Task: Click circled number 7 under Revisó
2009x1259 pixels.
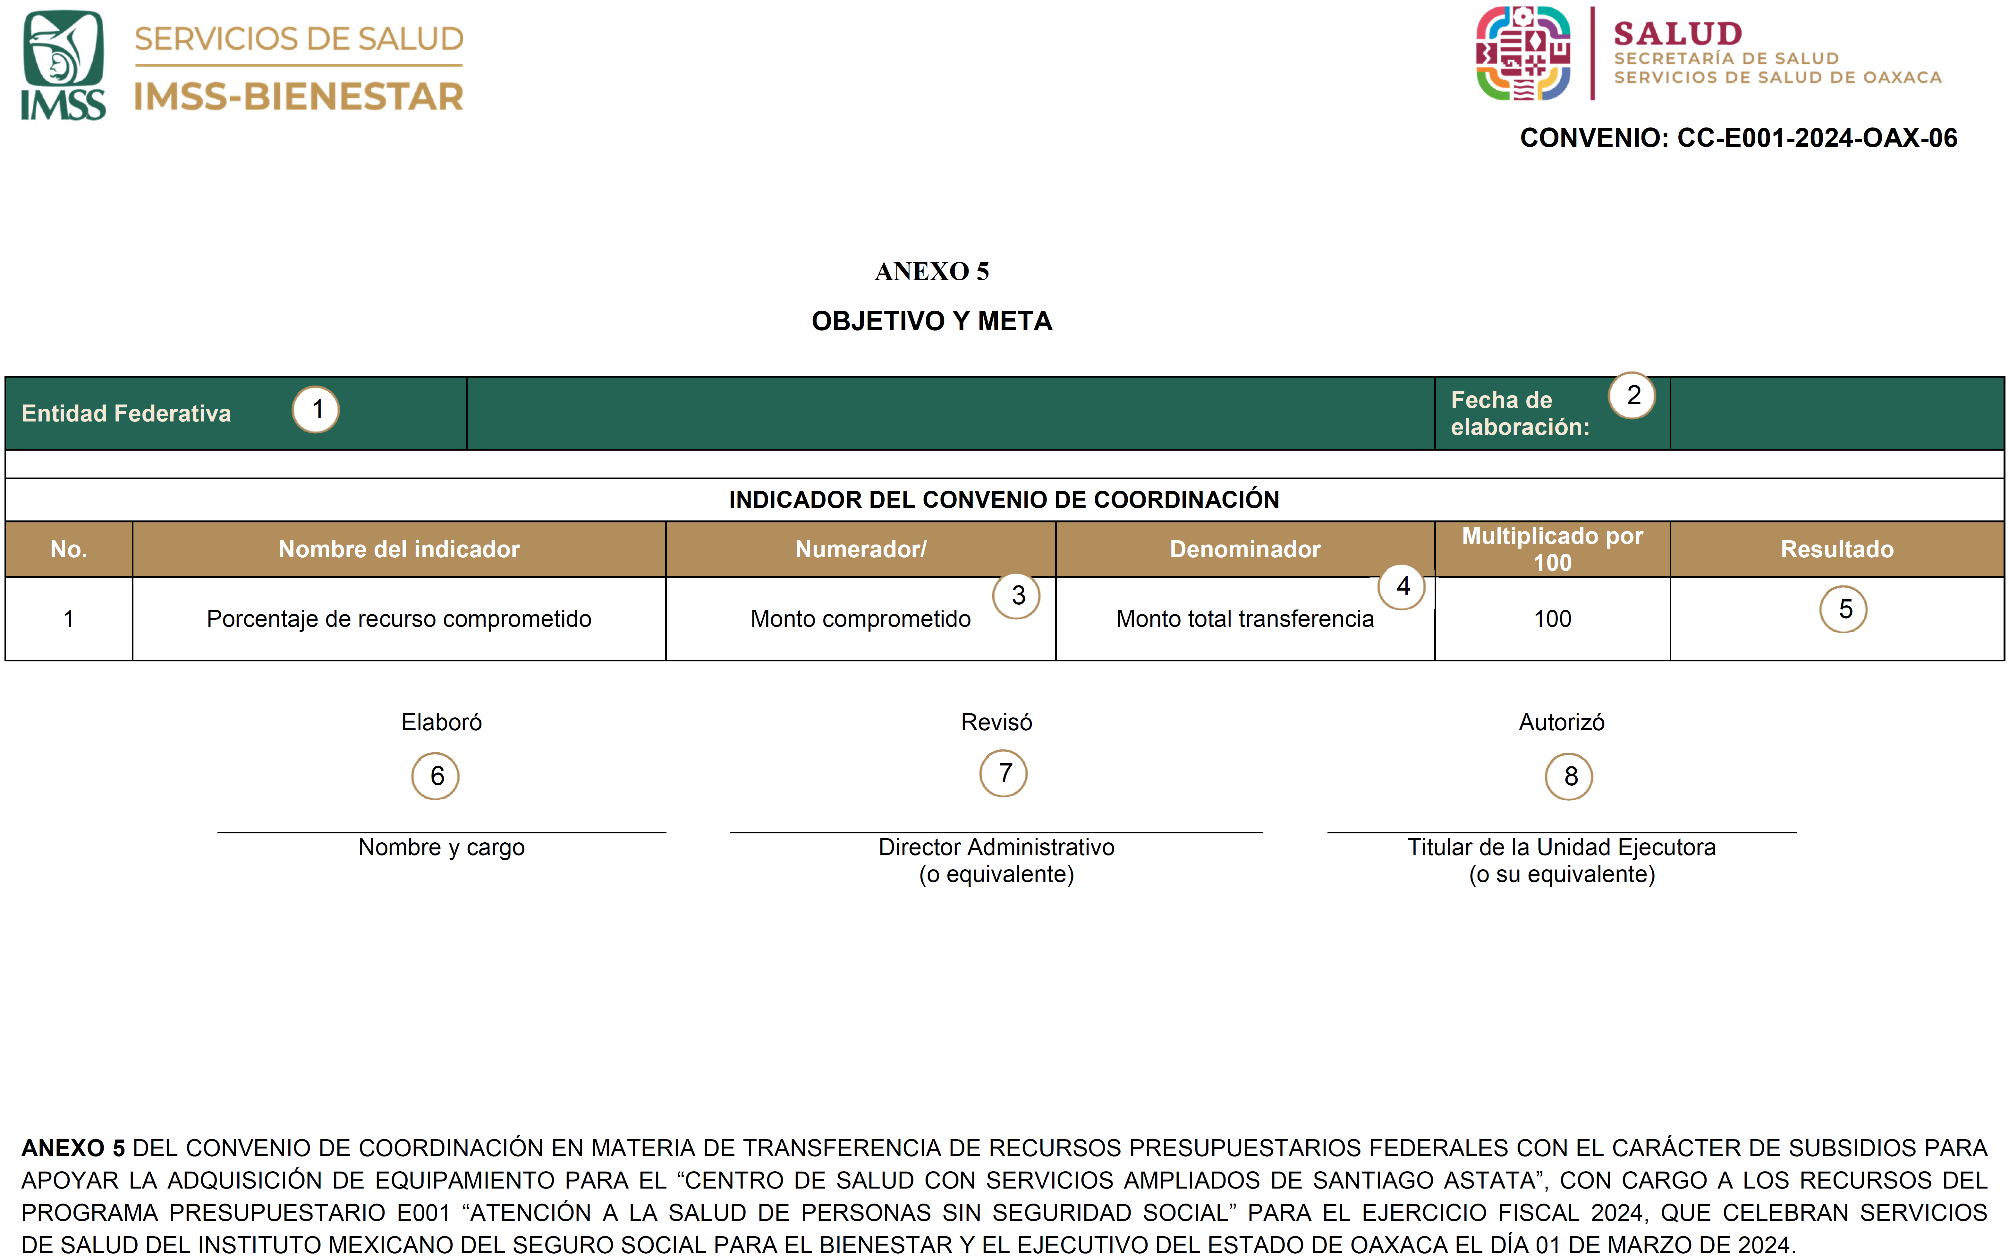Action: pos(1004,774)
